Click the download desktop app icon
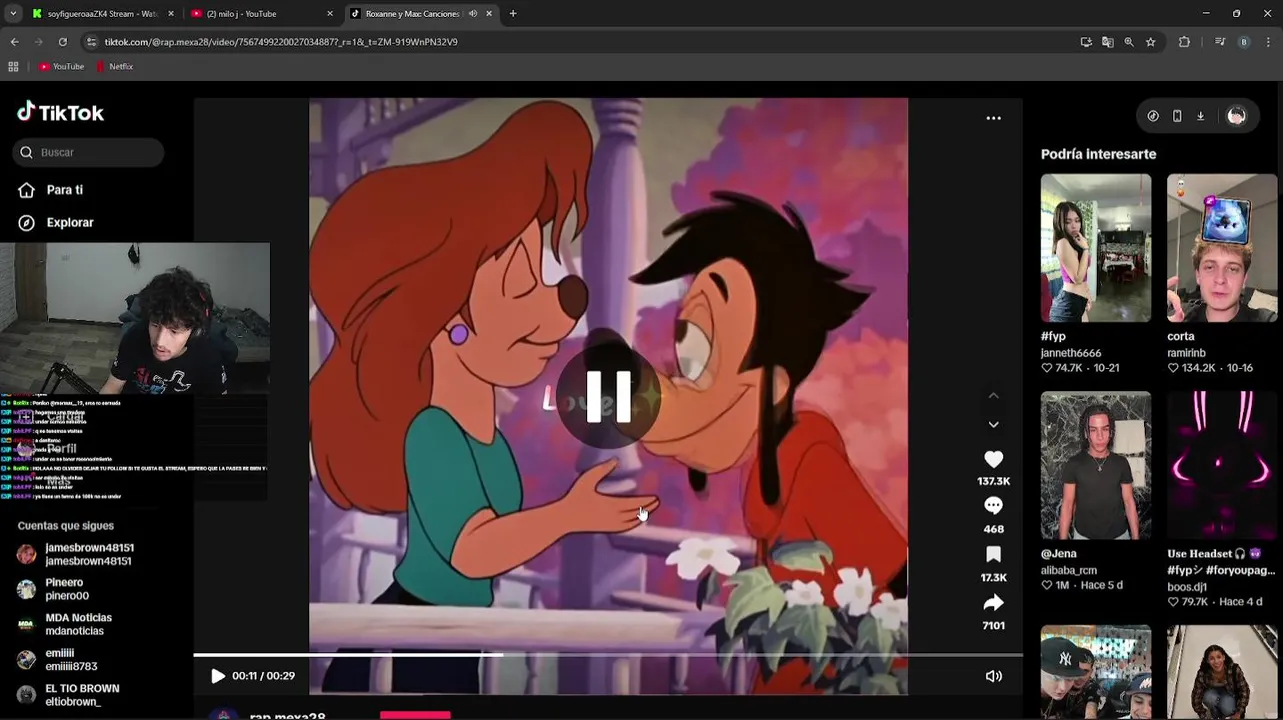The width and height of the screenshot is (1283, 720). 1201,116
